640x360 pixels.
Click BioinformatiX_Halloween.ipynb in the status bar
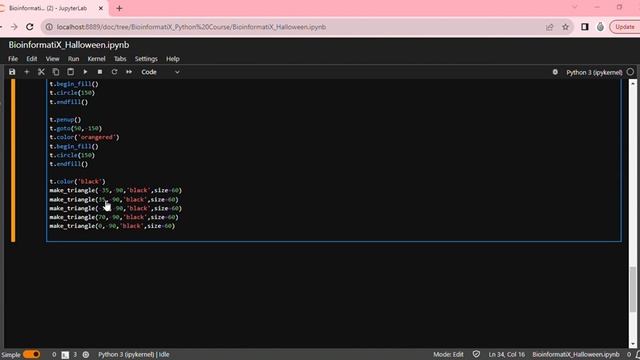tap(576, 354)
